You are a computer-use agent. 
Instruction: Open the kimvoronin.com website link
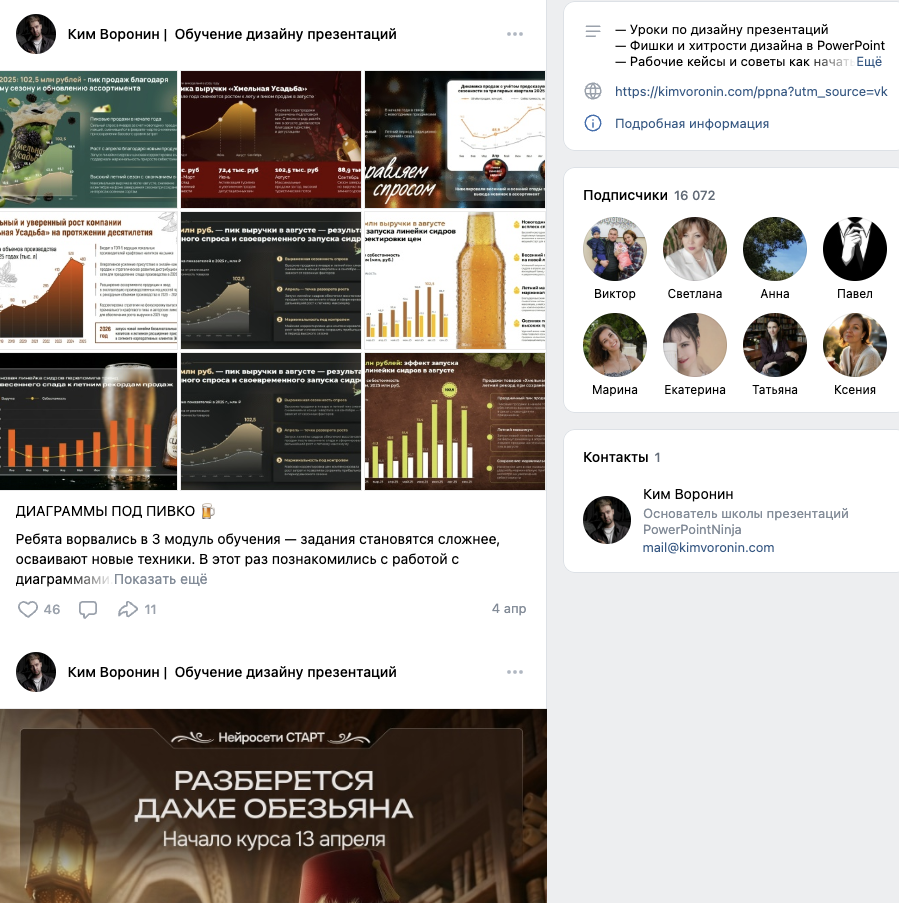(x=751, y=91)
